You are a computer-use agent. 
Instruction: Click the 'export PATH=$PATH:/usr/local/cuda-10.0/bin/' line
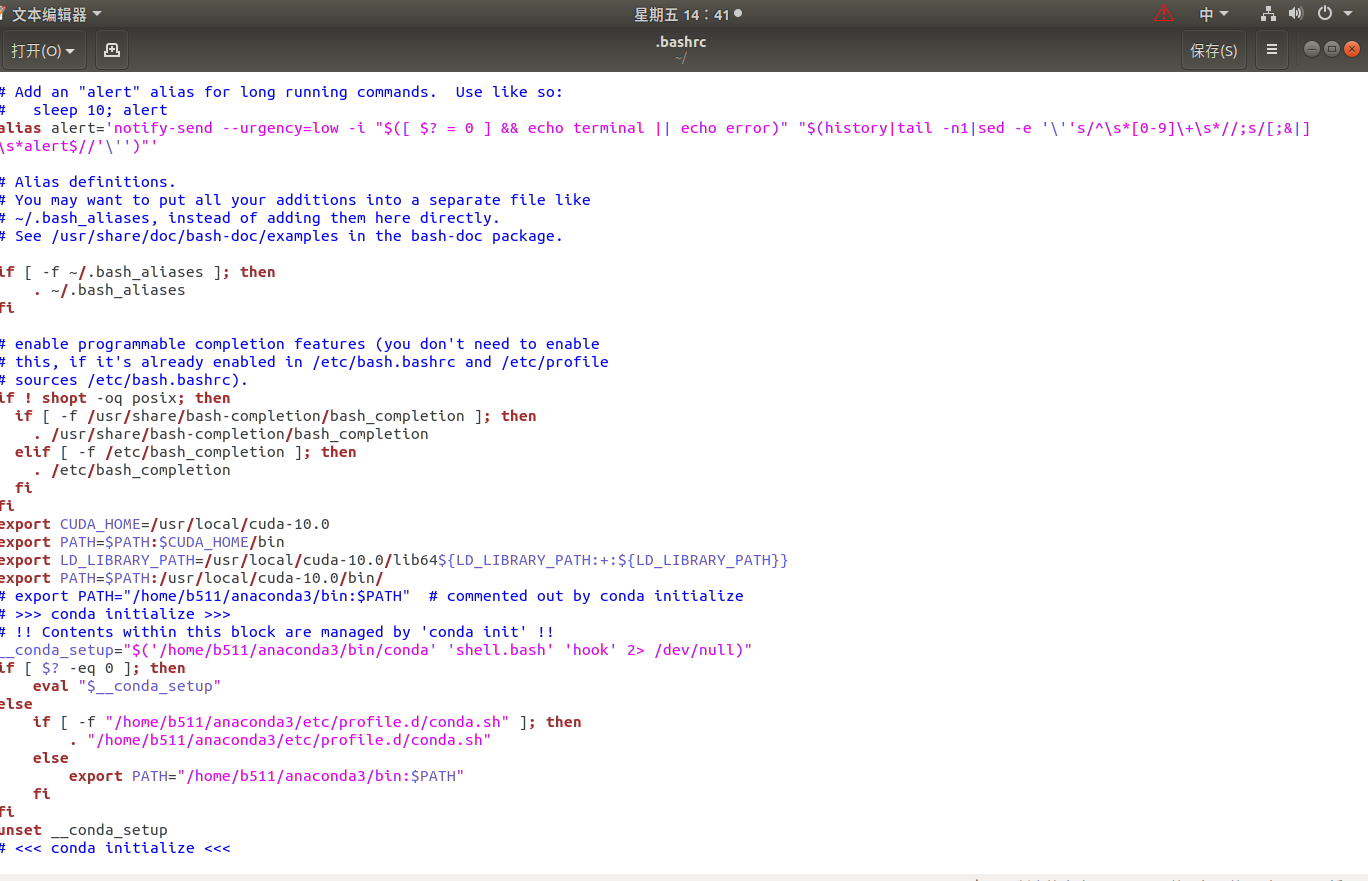pos(192,578)
